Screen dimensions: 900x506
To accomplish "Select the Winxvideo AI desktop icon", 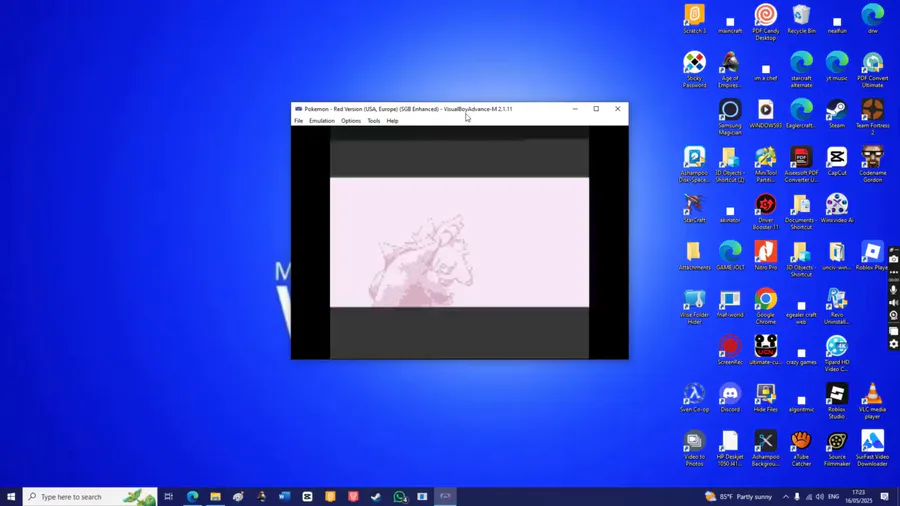I will point(837,209).
